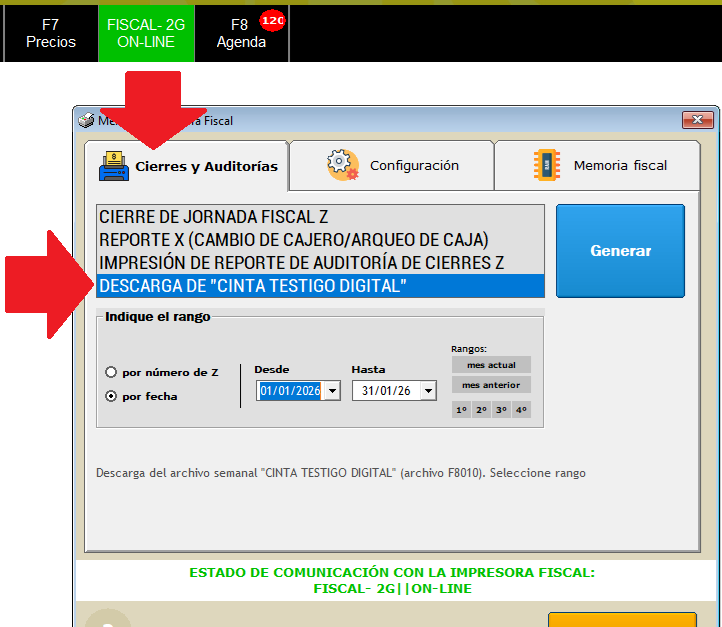
Task: Select REPORTE X (CAMBIO DE CAJERO/ARQUEO DE CAJA)
Action: (x=320, y=240)
